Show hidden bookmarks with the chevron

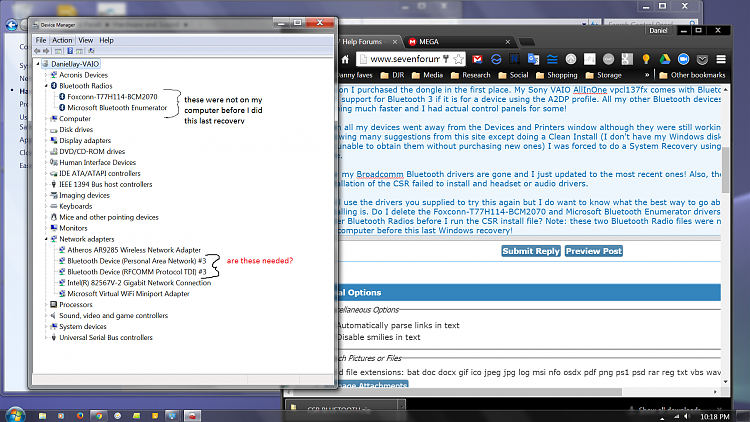[x=647, y=75]
